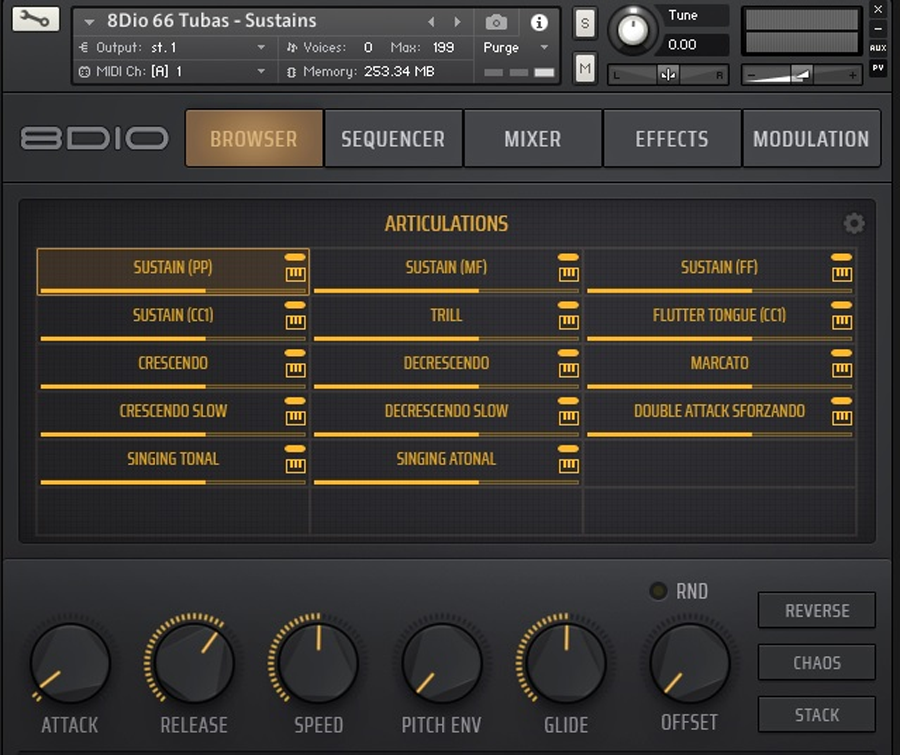Click the keyboard icon for Double Attack Sforzando
This screenshot has width=900, height=755.
click(841, 418)
